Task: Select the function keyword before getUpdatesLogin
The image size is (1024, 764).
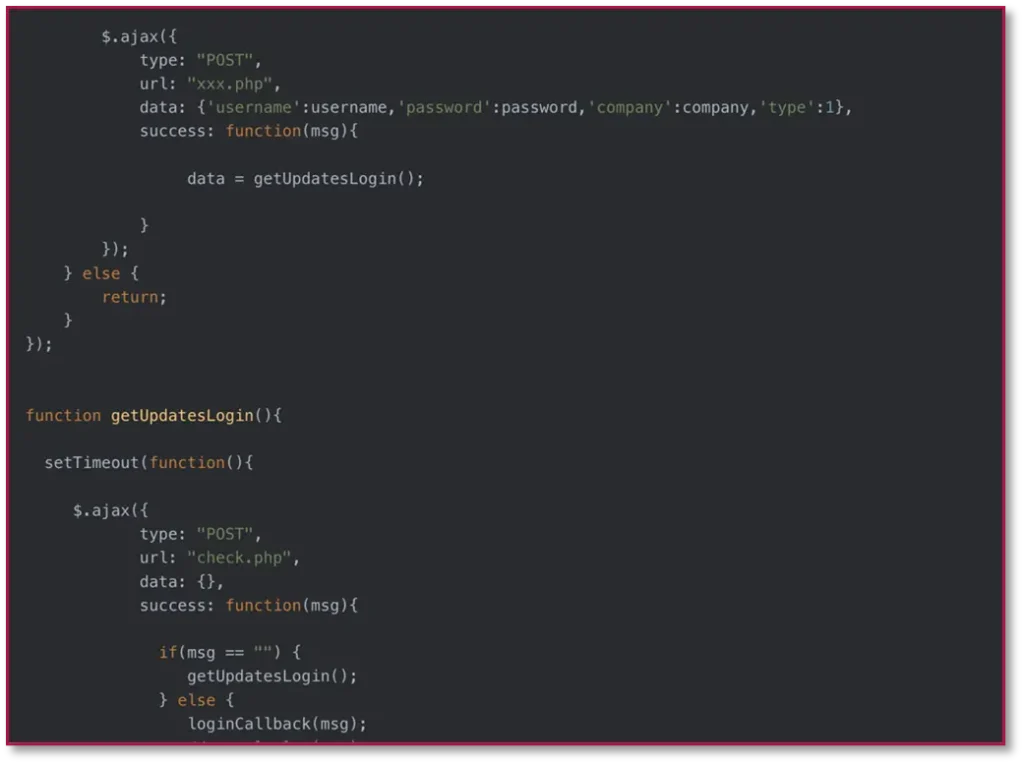Action: (62, 415)
